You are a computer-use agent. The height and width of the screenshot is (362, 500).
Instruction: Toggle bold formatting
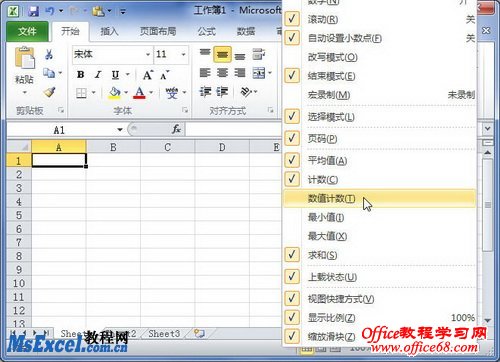81,75
